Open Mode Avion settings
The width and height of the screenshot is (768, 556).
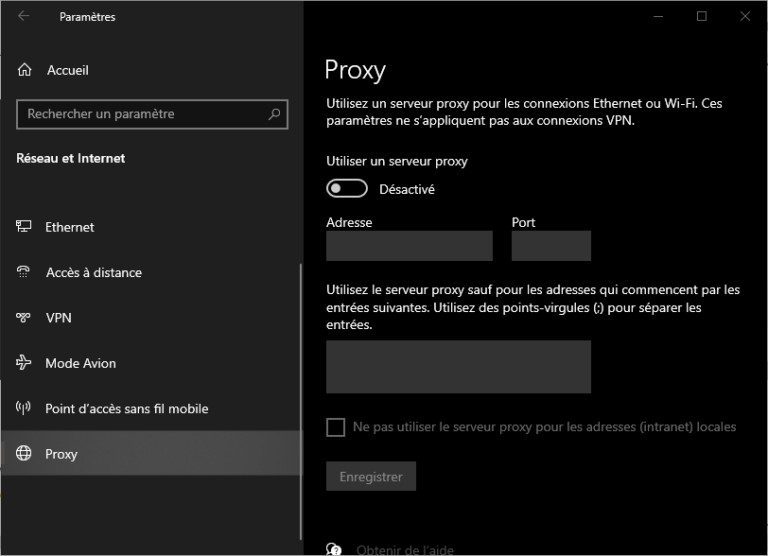(81, 363)
